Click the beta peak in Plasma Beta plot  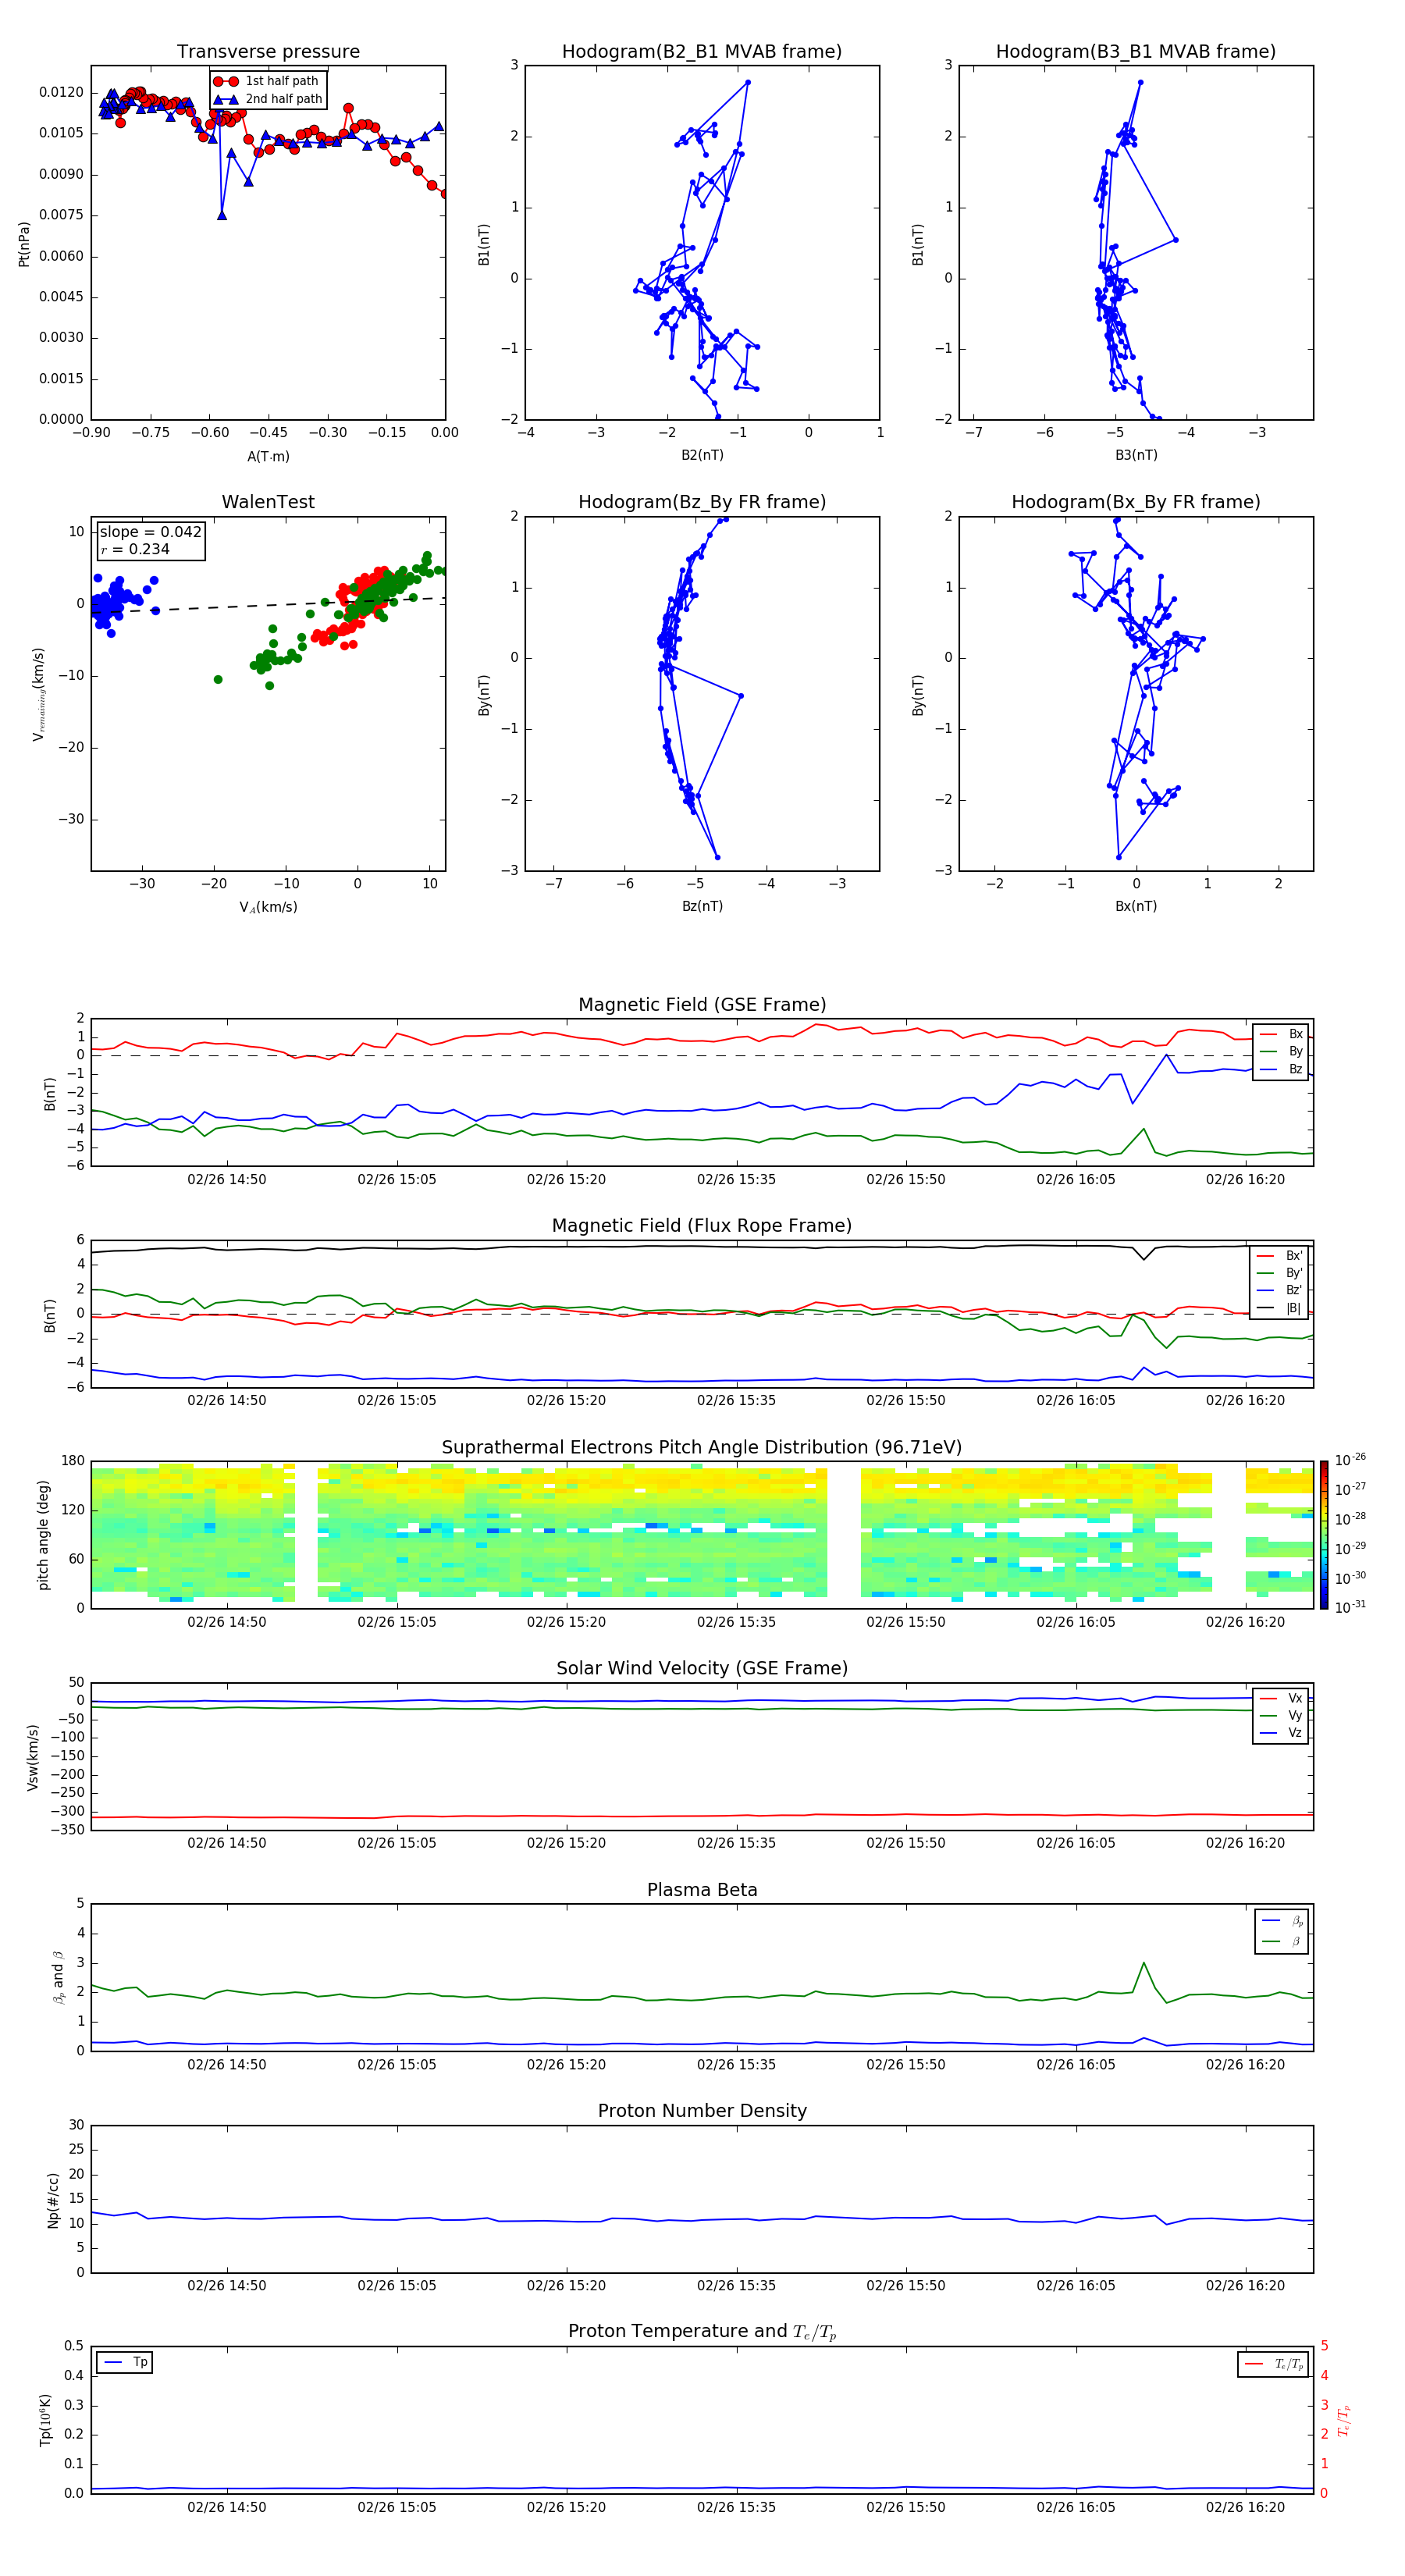pyautogui.click(x=1143, y=1963)
